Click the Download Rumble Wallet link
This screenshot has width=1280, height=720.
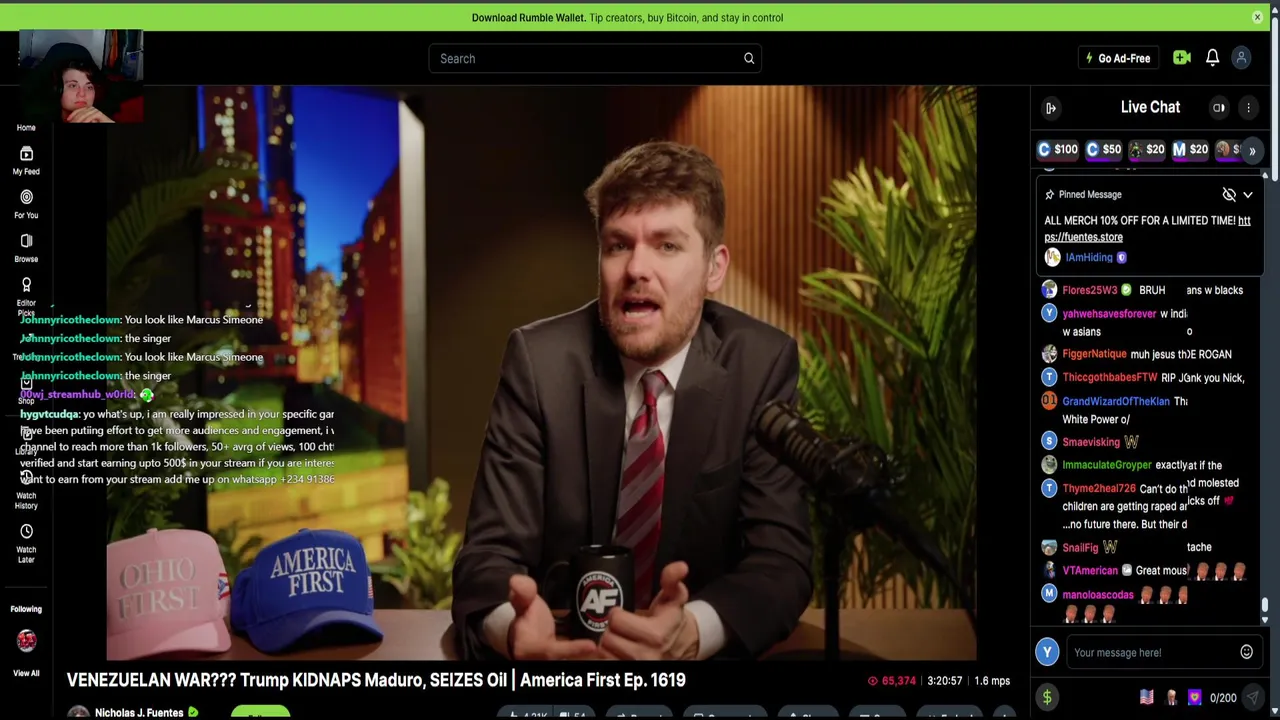[x=528, y=18]
